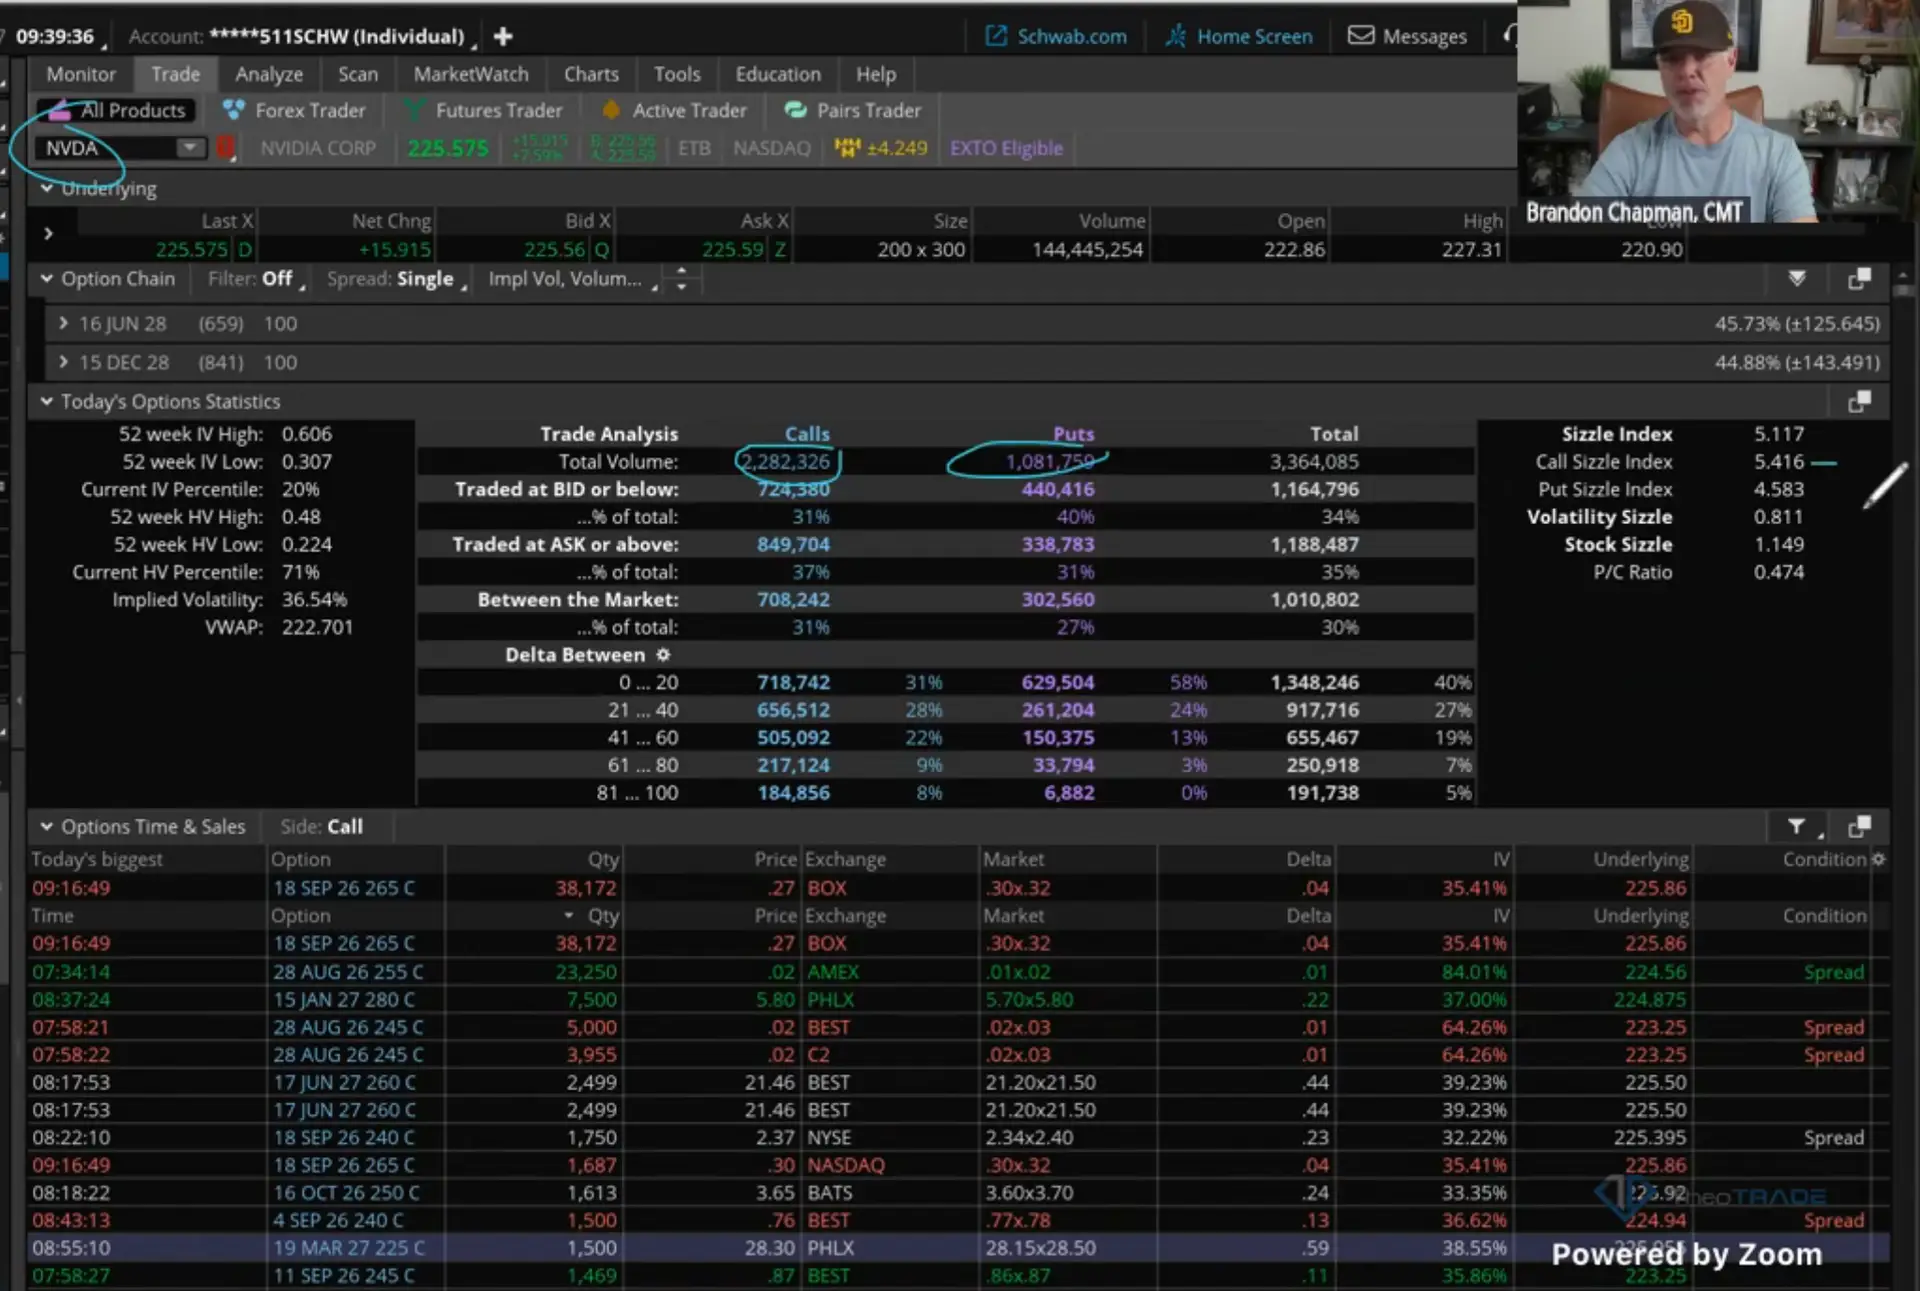Expand the underlying quote row arrow
This screenshot has width=1920, height=1291.
click(48, 234)
